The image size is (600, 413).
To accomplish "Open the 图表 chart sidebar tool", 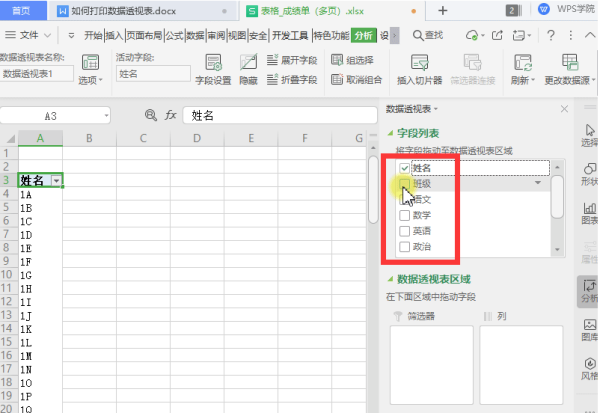I will [589, 214].
